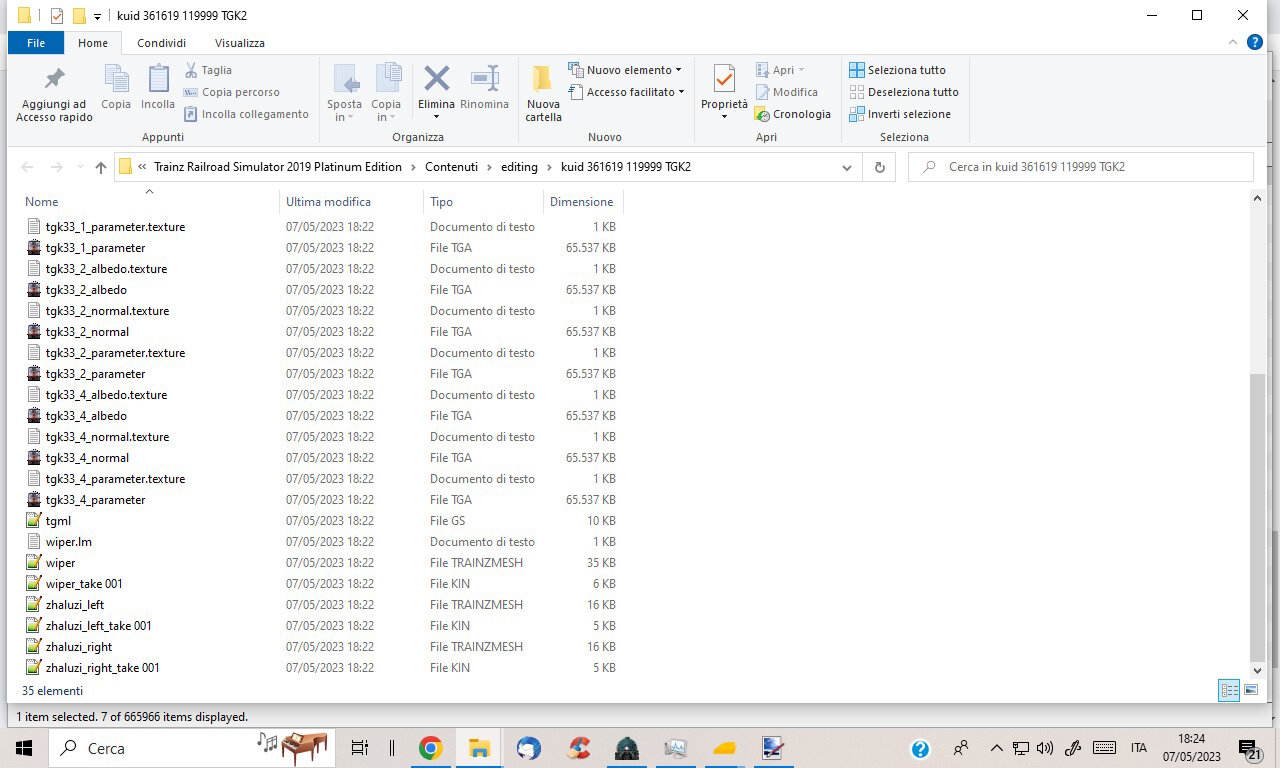Open Explorer help question mark
This screenshot has height=768, width=1280.
pyautogui.click(x=1255, y=42)
